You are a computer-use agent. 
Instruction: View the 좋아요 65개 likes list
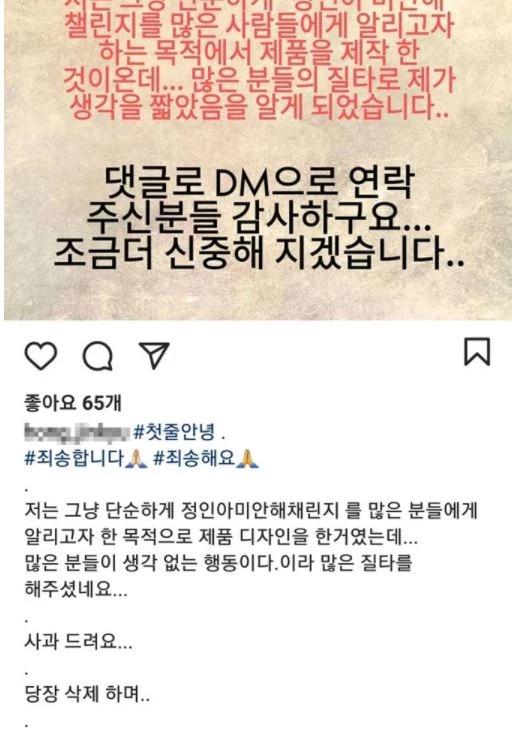(73, 403)
